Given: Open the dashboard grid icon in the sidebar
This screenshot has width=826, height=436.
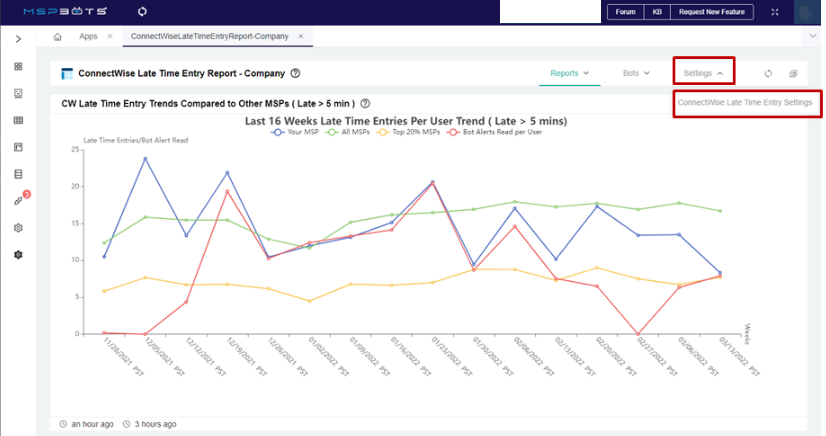Looking at the screenshot, I should [18, 67].
